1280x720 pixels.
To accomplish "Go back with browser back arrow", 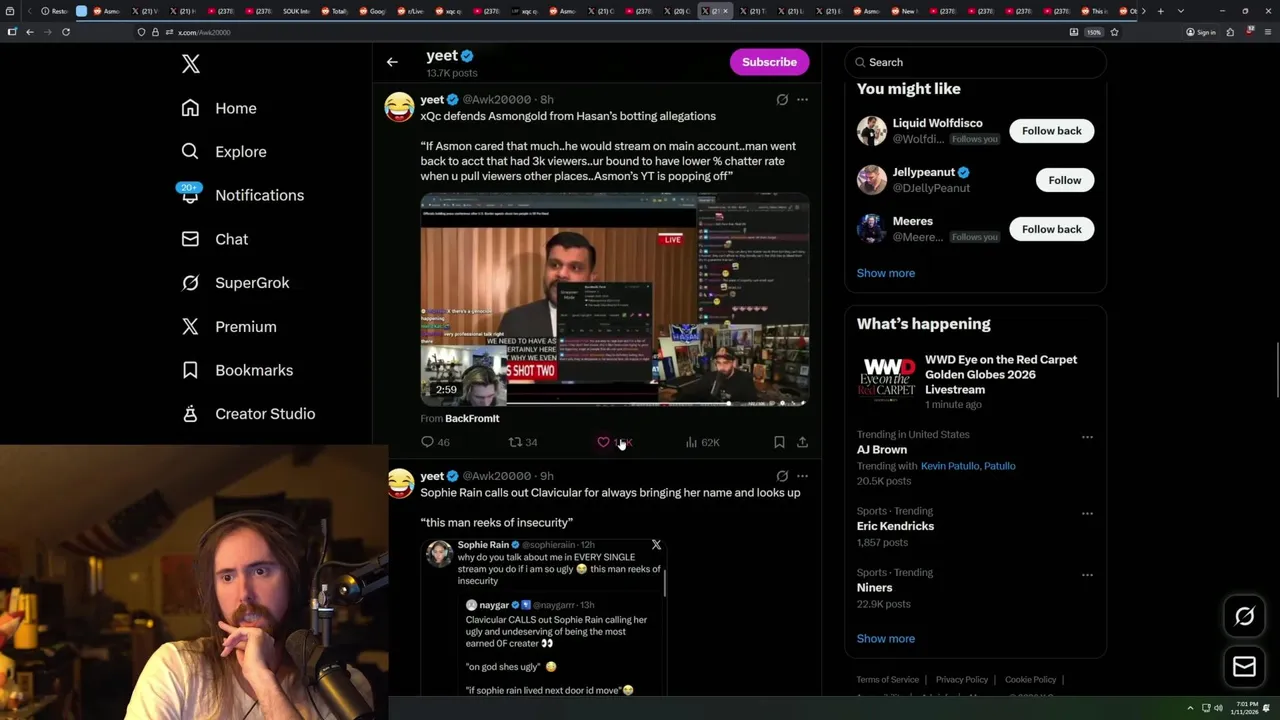I will [30, 32].
